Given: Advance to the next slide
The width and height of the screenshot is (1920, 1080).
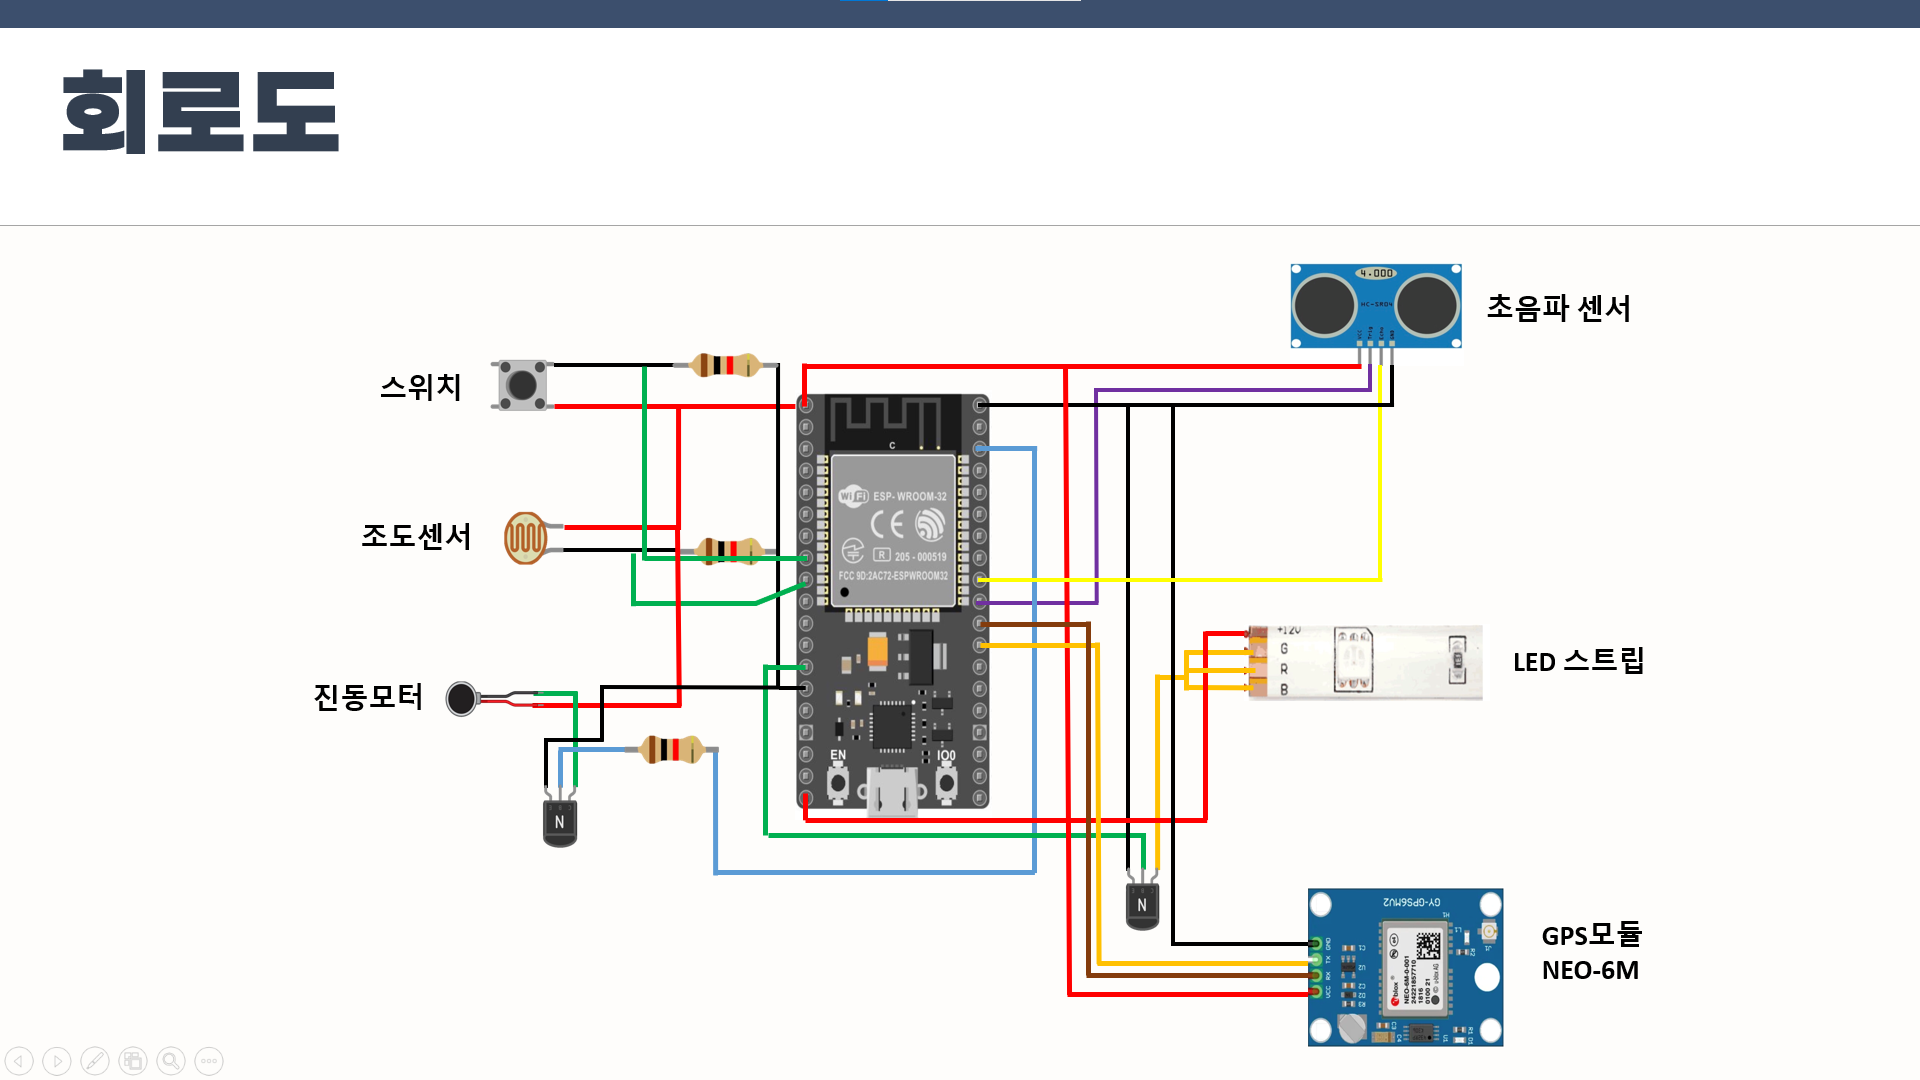Looking at the screenshot, I should [57, 1061].
